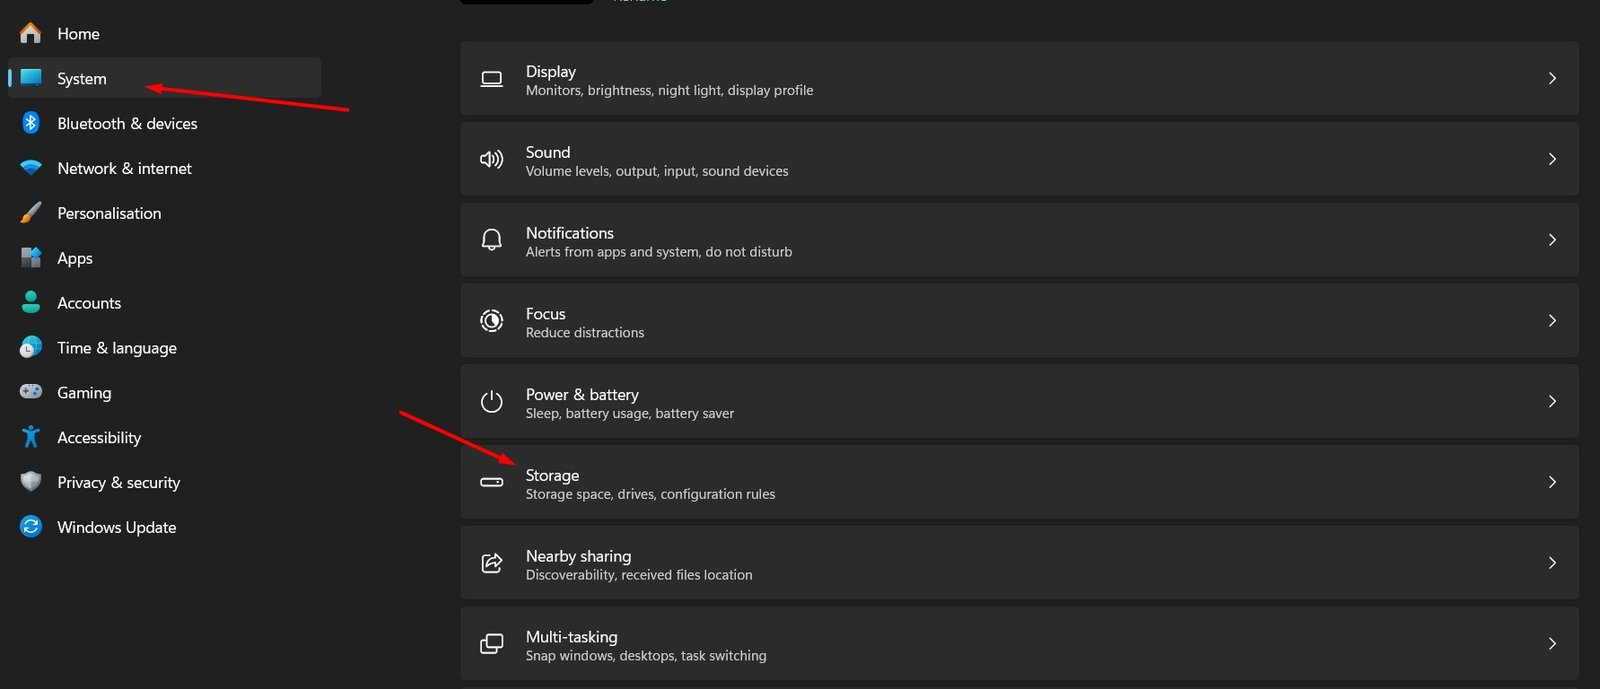
Task: Click 'Storage space, drives, configuration rules' text
Action: [650, 494]
